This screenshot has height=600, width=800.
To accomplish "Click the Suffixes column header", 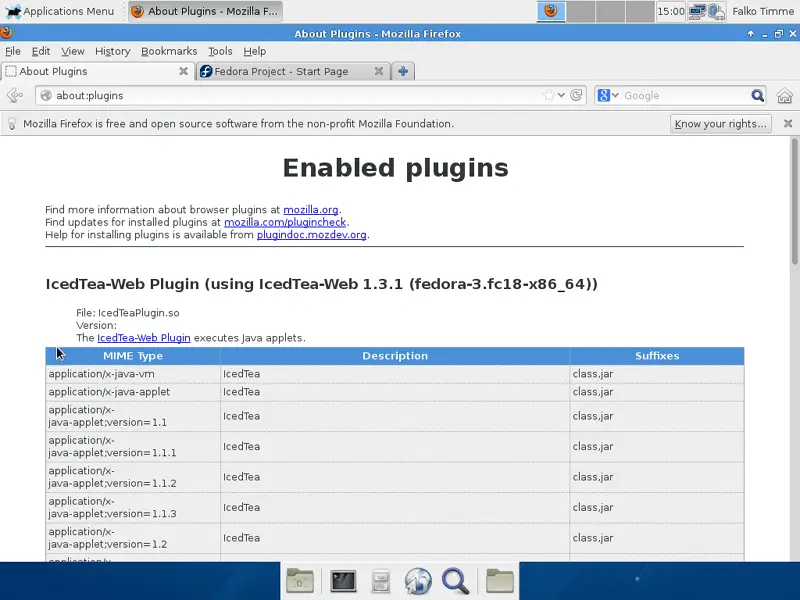I will [657, 356].
